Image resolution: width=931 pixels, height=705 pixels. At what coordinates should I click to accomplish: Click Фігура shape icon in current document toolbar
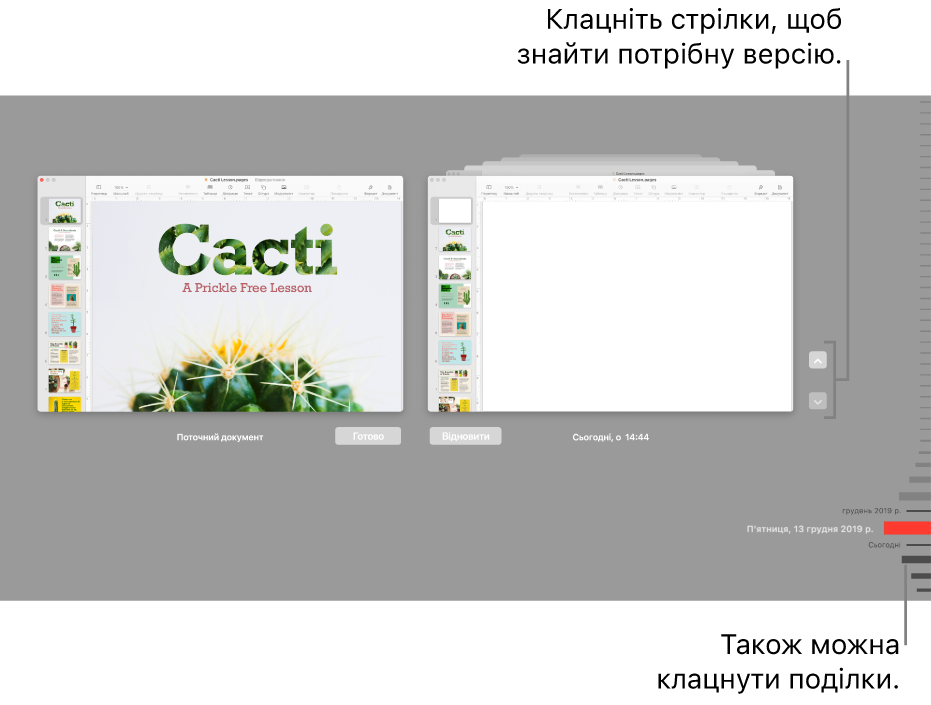(x=264, y=187)
